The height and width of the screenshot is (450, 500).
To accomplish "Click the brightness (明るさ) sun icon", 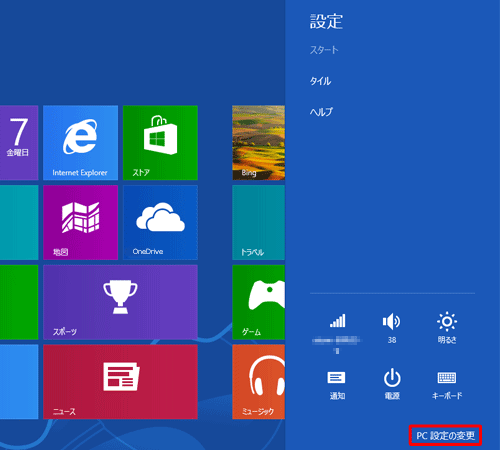I will point(447,322).
